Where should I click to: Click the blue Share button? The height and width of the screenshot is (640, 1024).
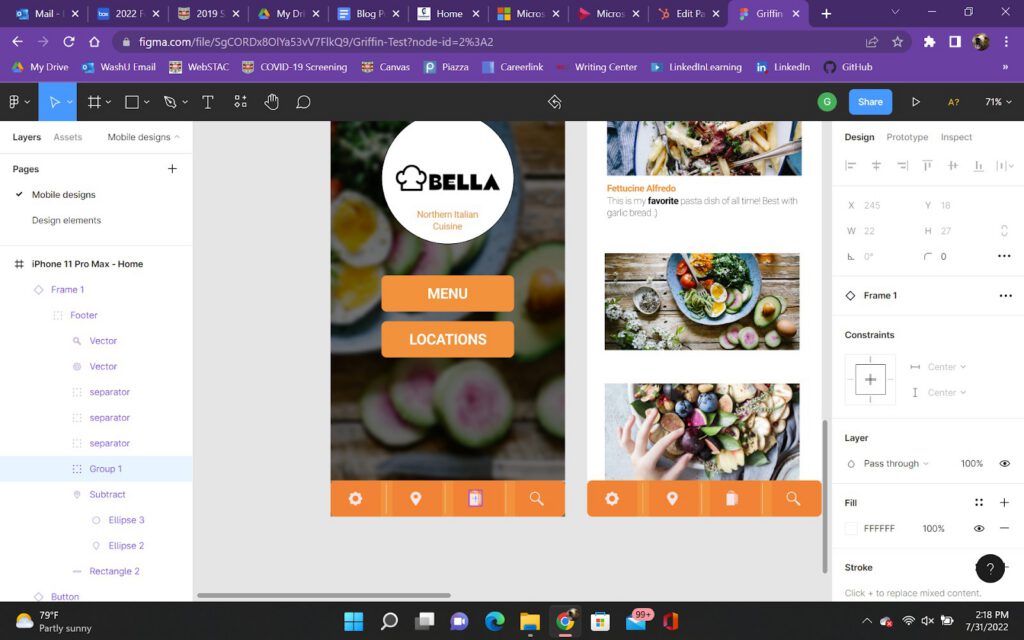tap(870, 102)
